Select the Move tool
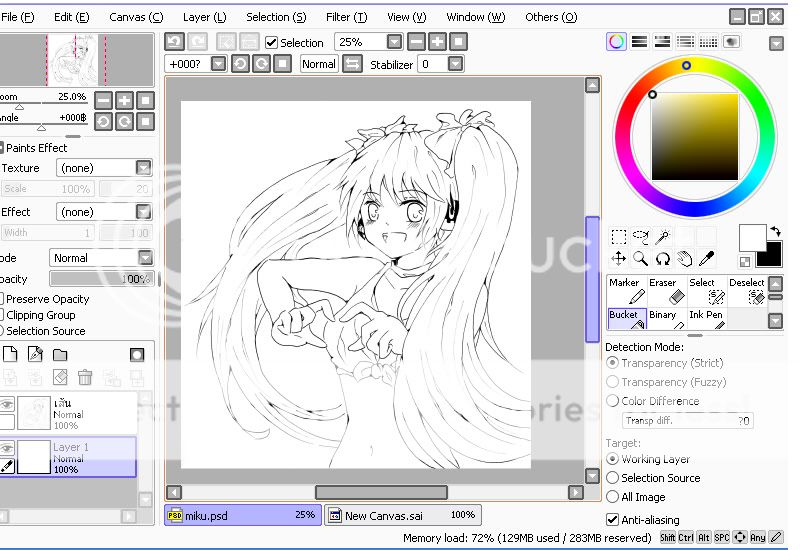This screenshot has width=800, height=550. pyautogui.click(x=618, y=259)
